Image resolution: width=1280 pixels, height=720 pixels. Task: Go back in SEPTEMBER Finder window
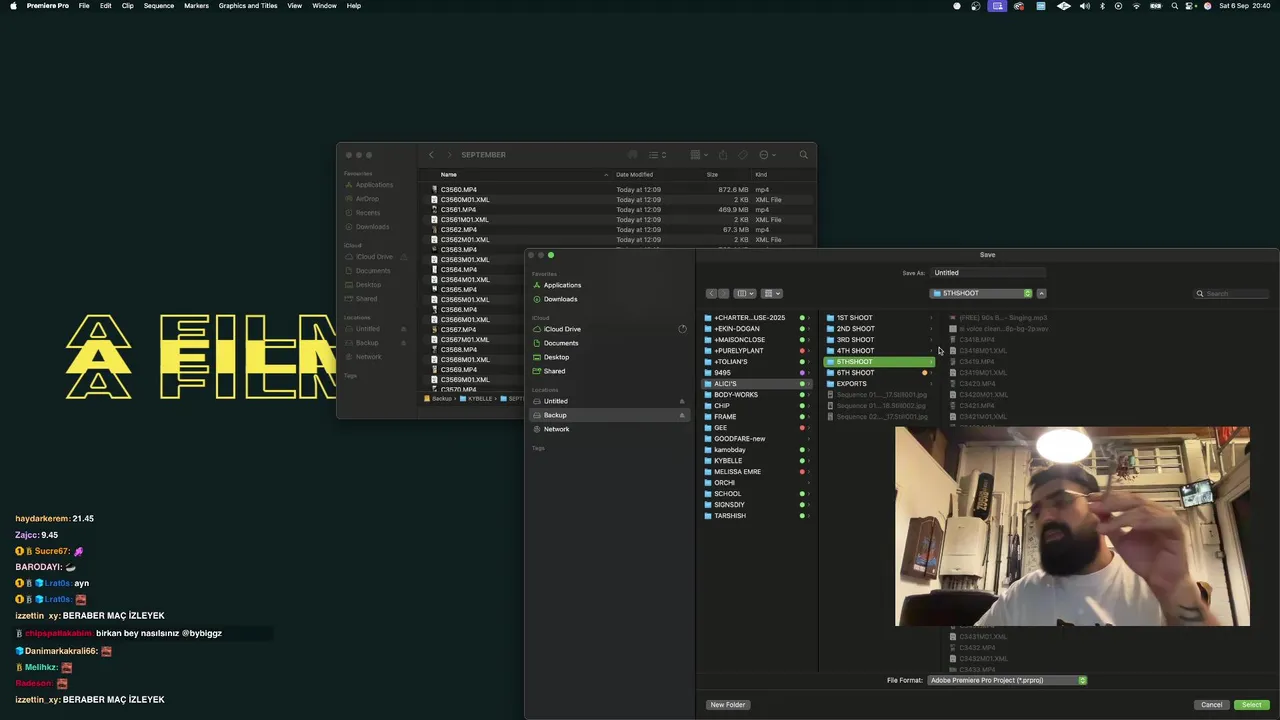431,155
